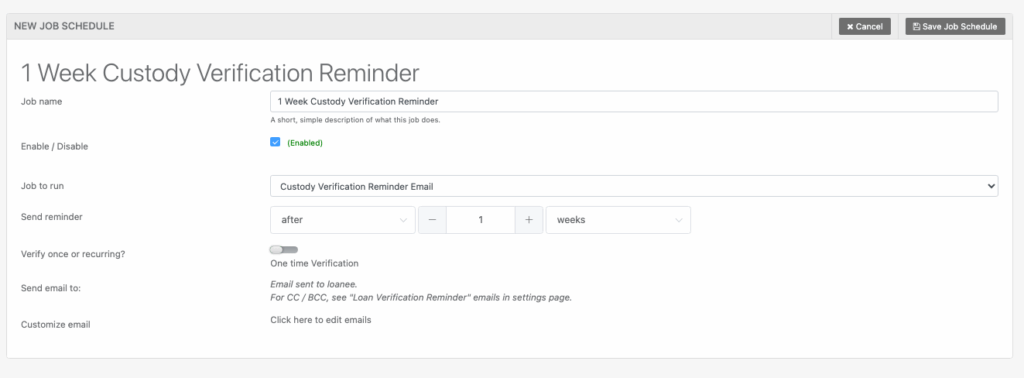Open the 'weeks' unit dropdown
This screenshot has height=378, width=1024.
pyautogui.click(x=618, y=220)
